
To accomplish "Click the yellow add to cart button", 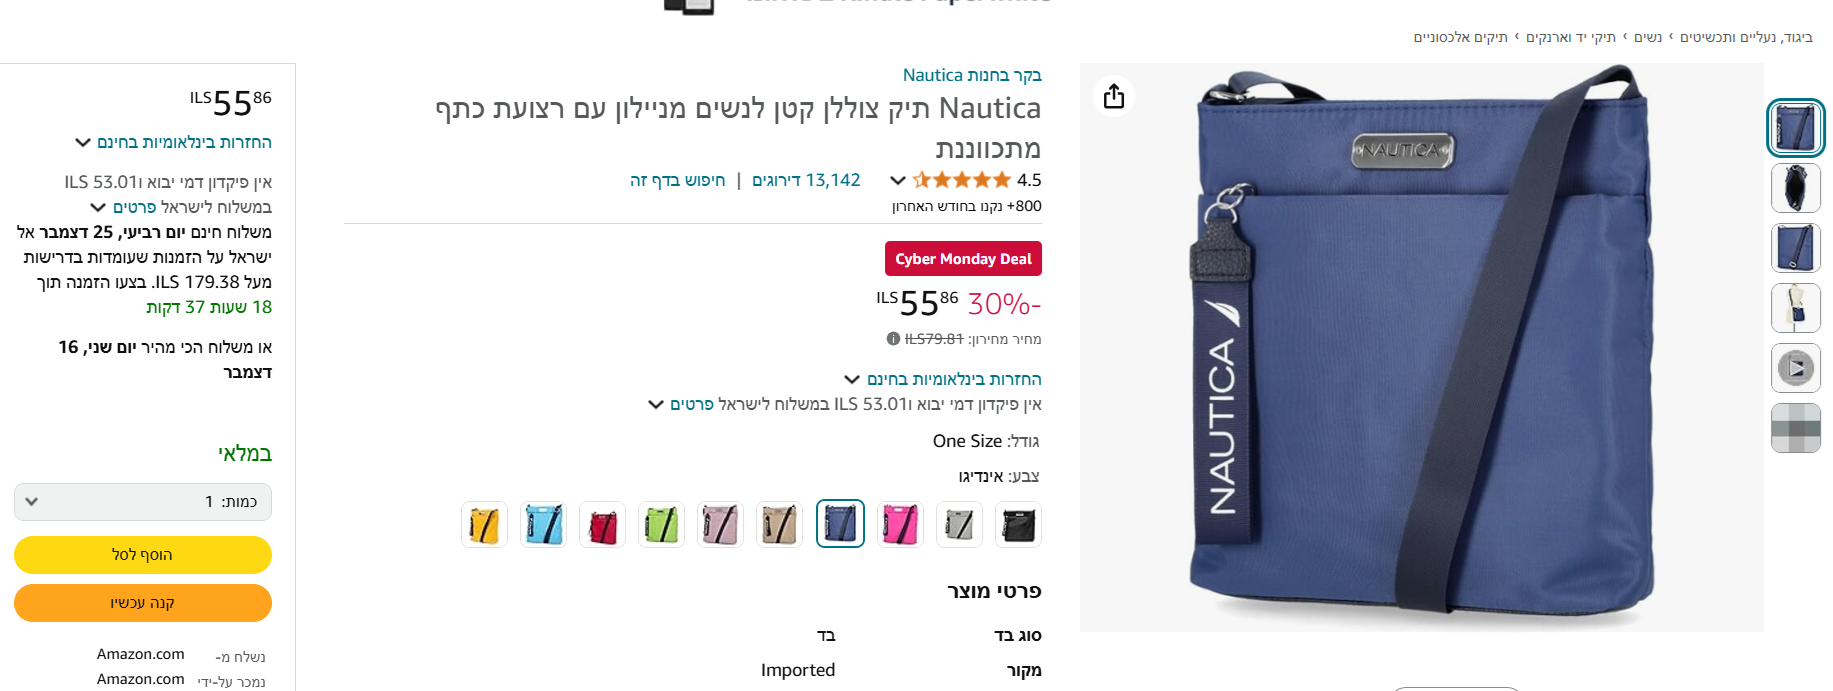I will coord(143,555).
